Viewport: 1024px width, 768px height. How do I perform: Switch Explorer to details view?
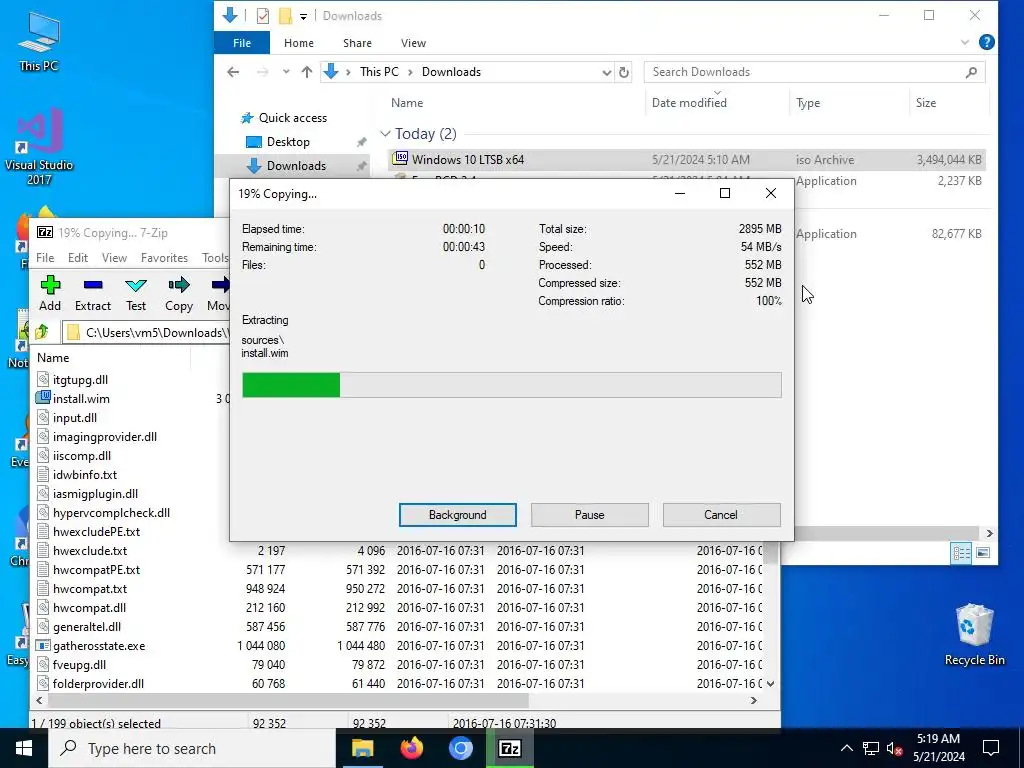pos(961,553)
